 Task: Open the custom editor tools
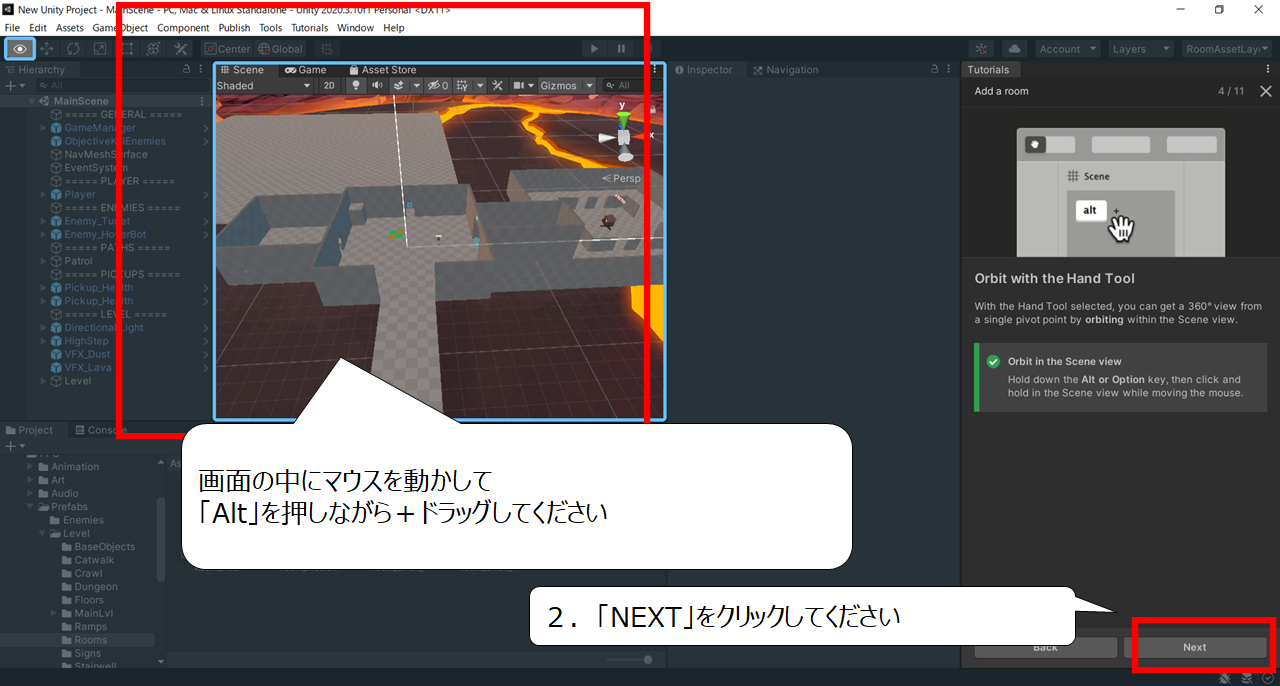coord(180,48)
